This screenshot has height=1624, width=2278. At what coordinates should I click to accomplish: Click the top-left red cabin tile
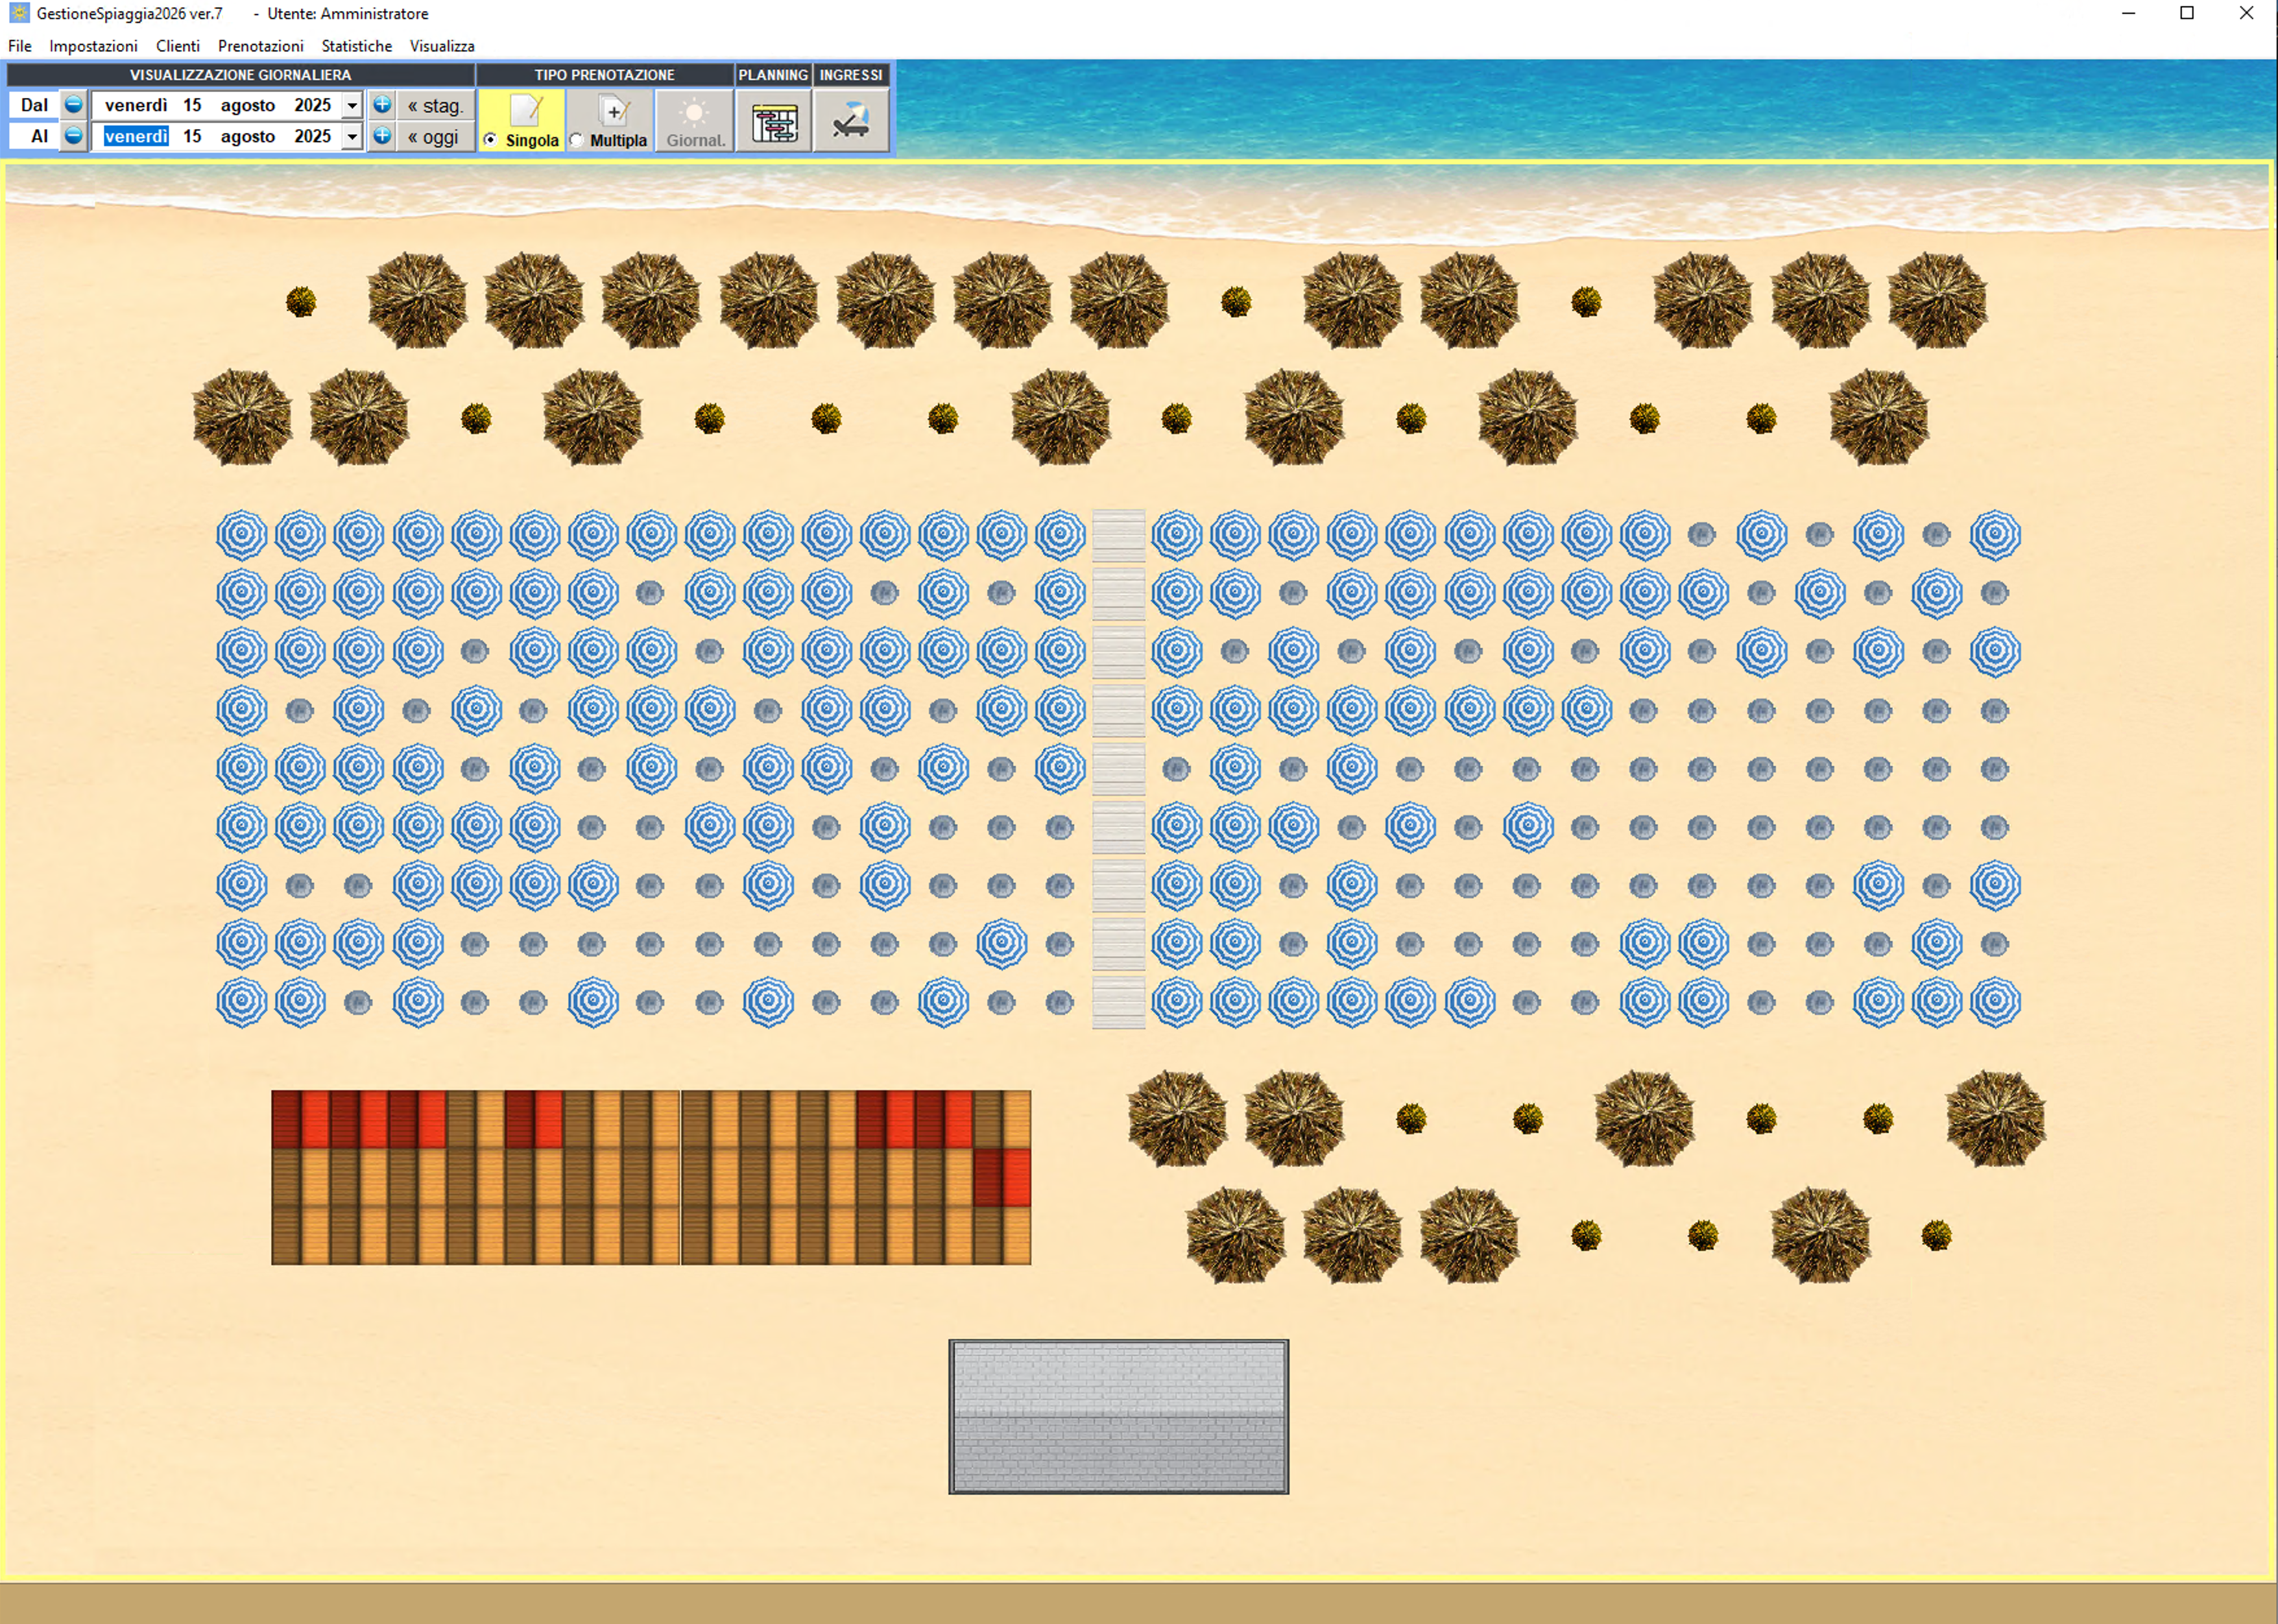286,1118
